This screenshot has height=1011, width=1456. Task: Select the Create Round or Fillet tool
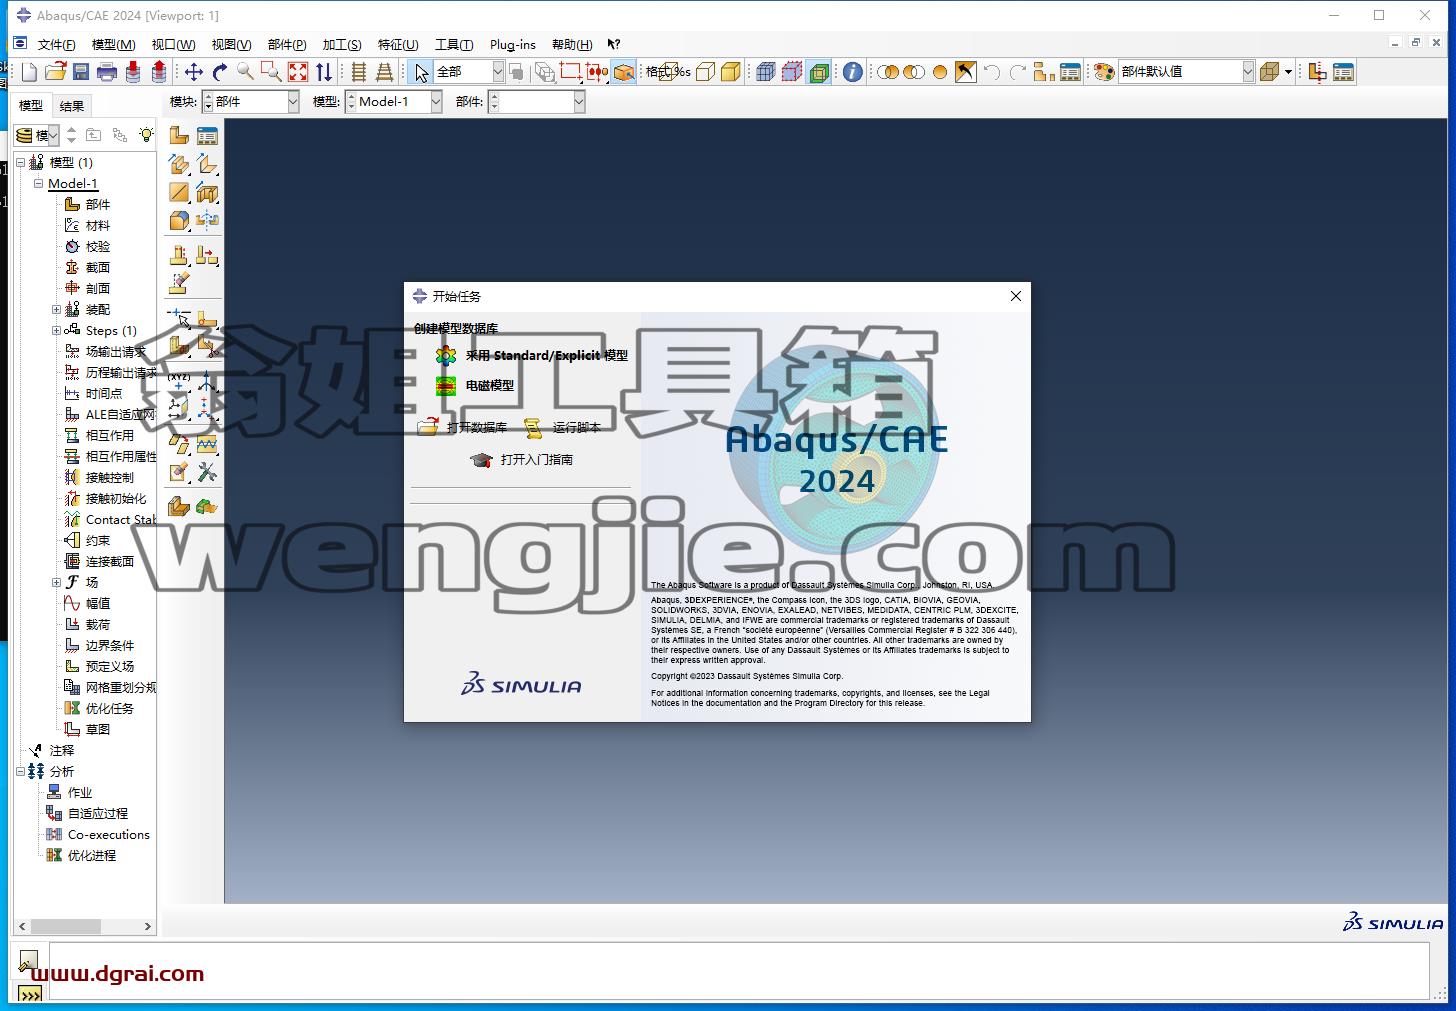(x=179, y=220)
